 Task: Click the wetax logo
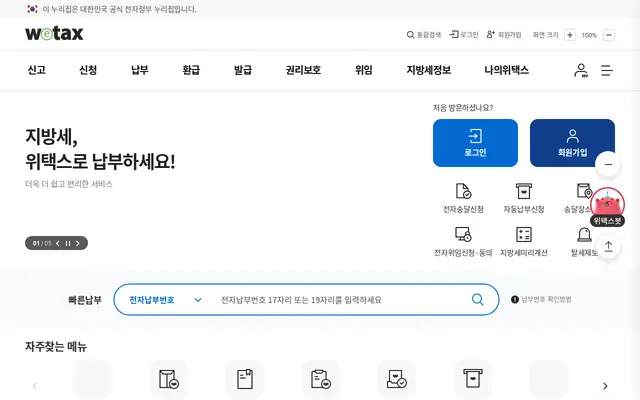pyautogui.click(x=54, y=33)
